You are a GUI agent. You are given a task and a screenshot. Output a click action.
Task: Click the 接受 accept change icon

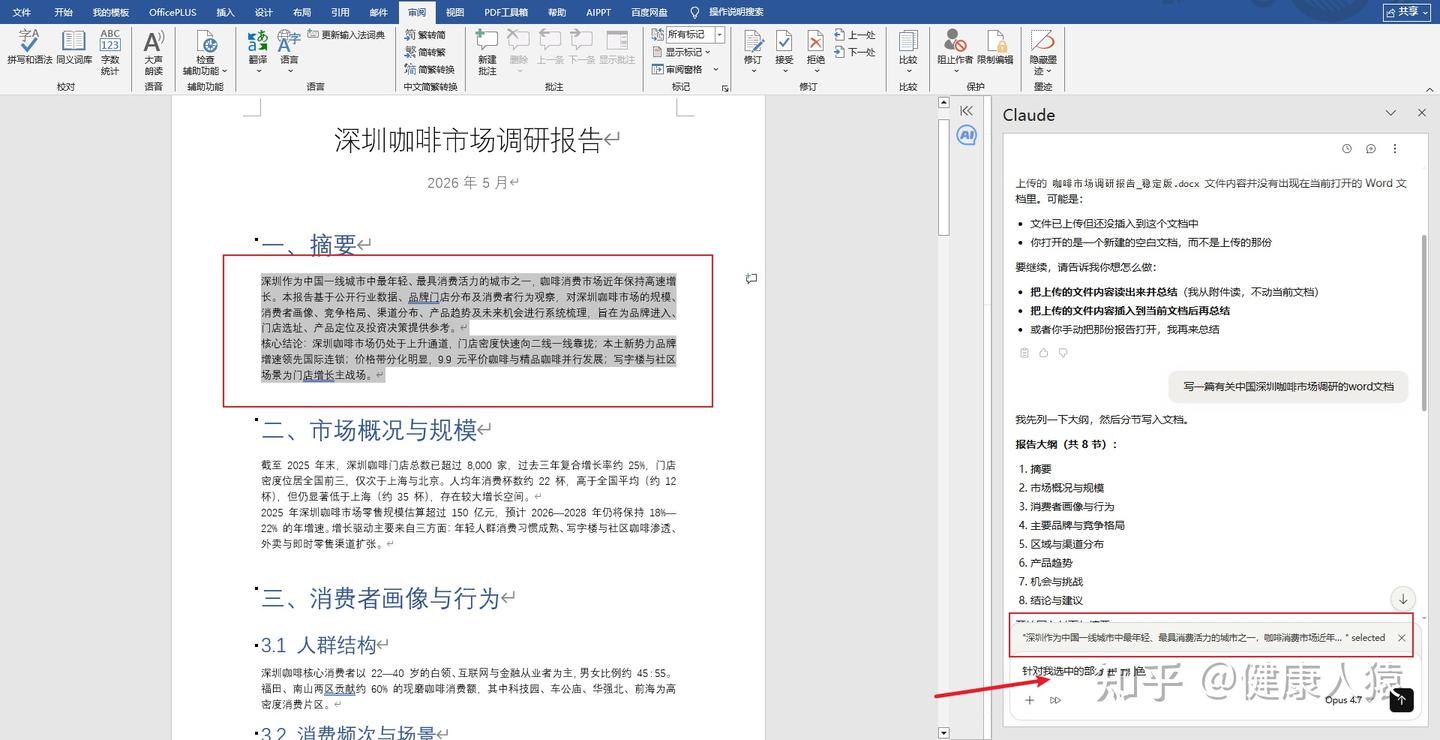pyautogui.click(x=784, y=41)
